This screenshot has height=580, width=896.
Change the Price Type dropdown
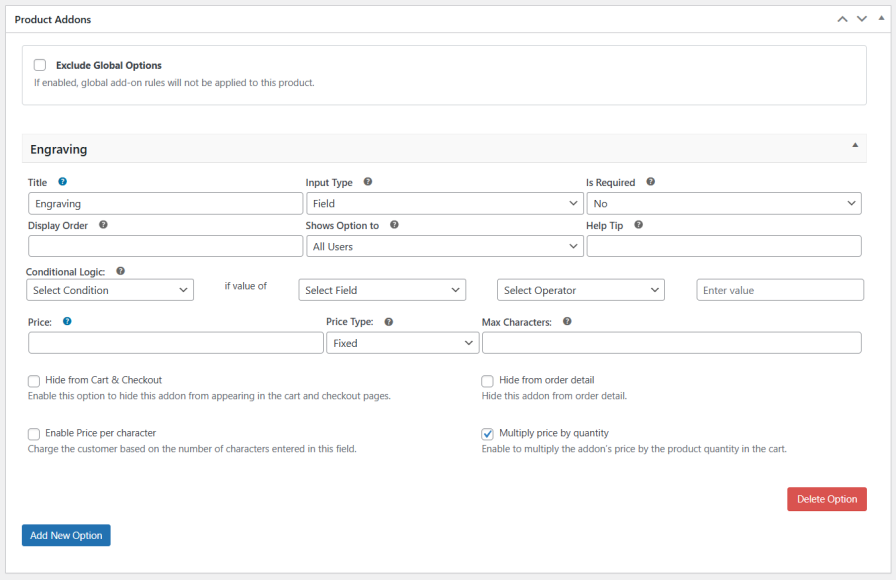point(402,342)
